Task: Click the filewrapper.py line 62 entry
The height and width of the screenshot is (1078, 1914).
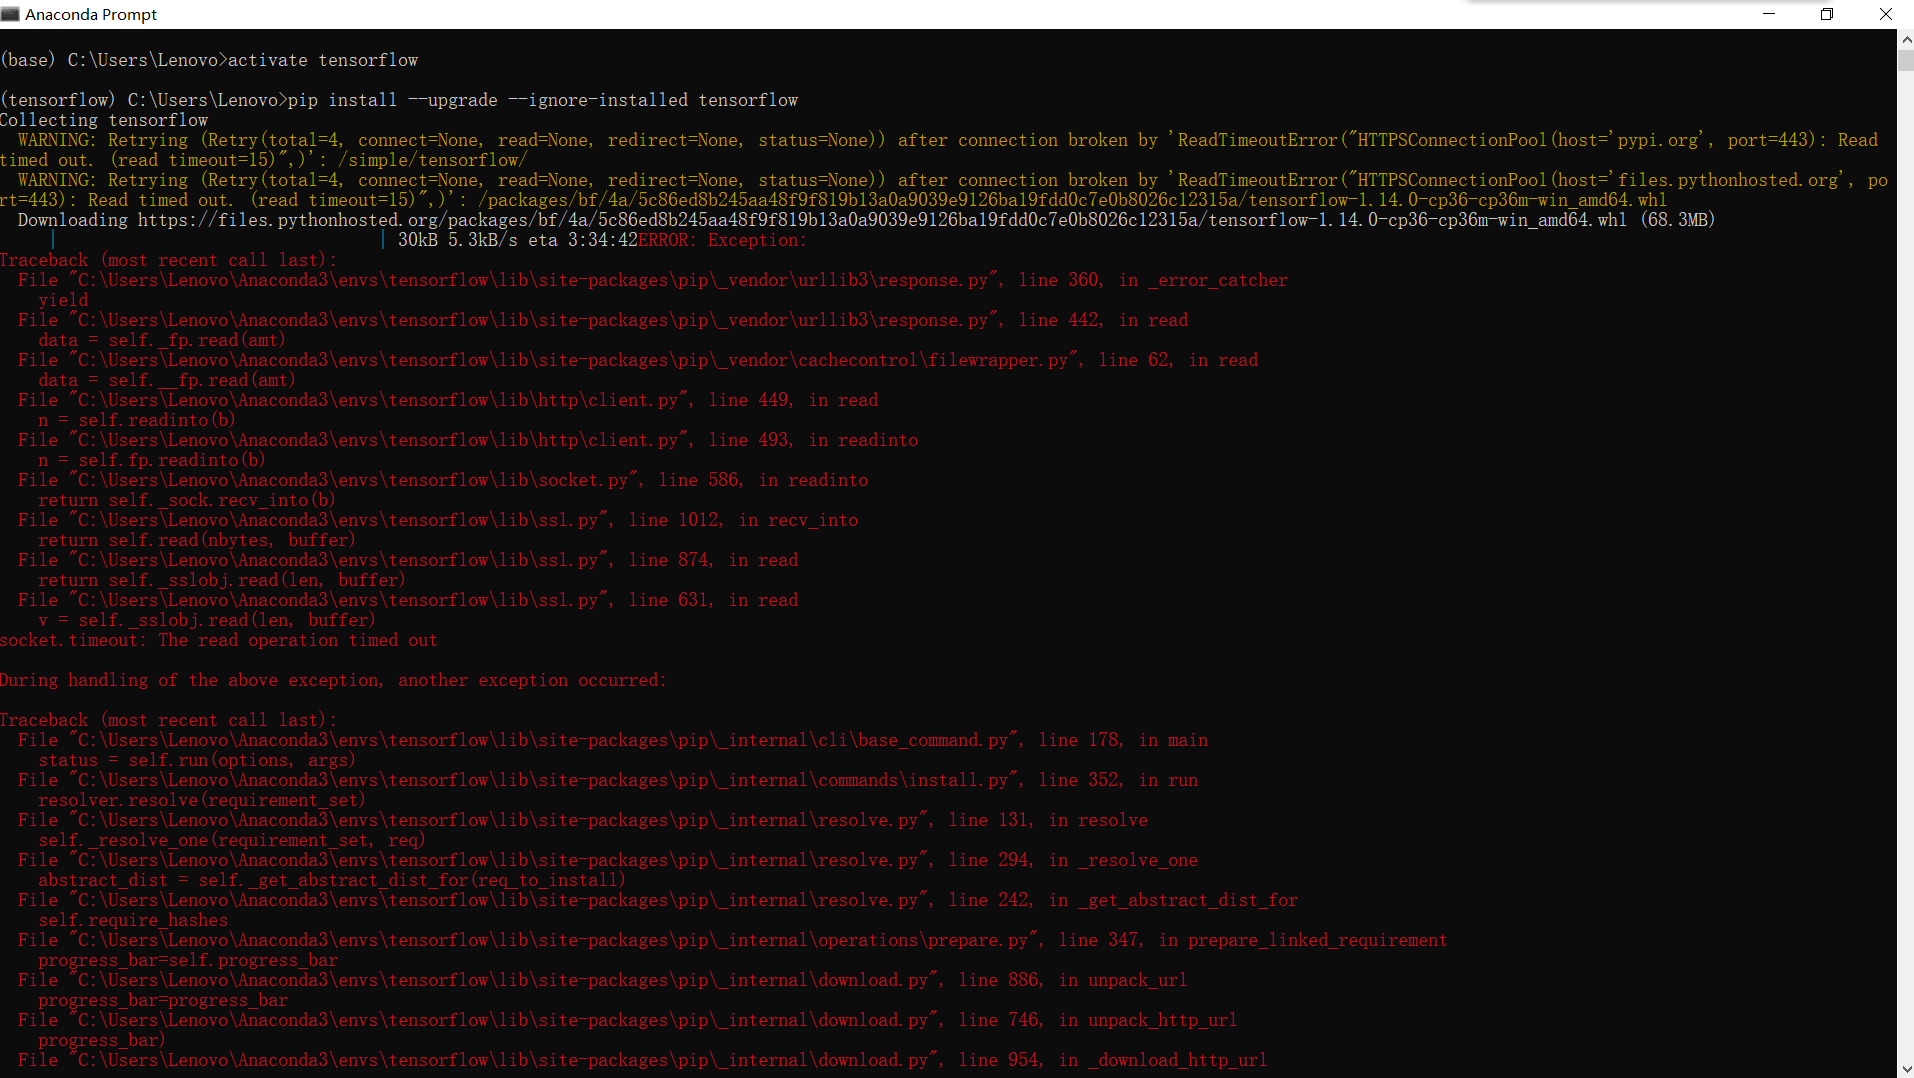Action: click(638, 360)
